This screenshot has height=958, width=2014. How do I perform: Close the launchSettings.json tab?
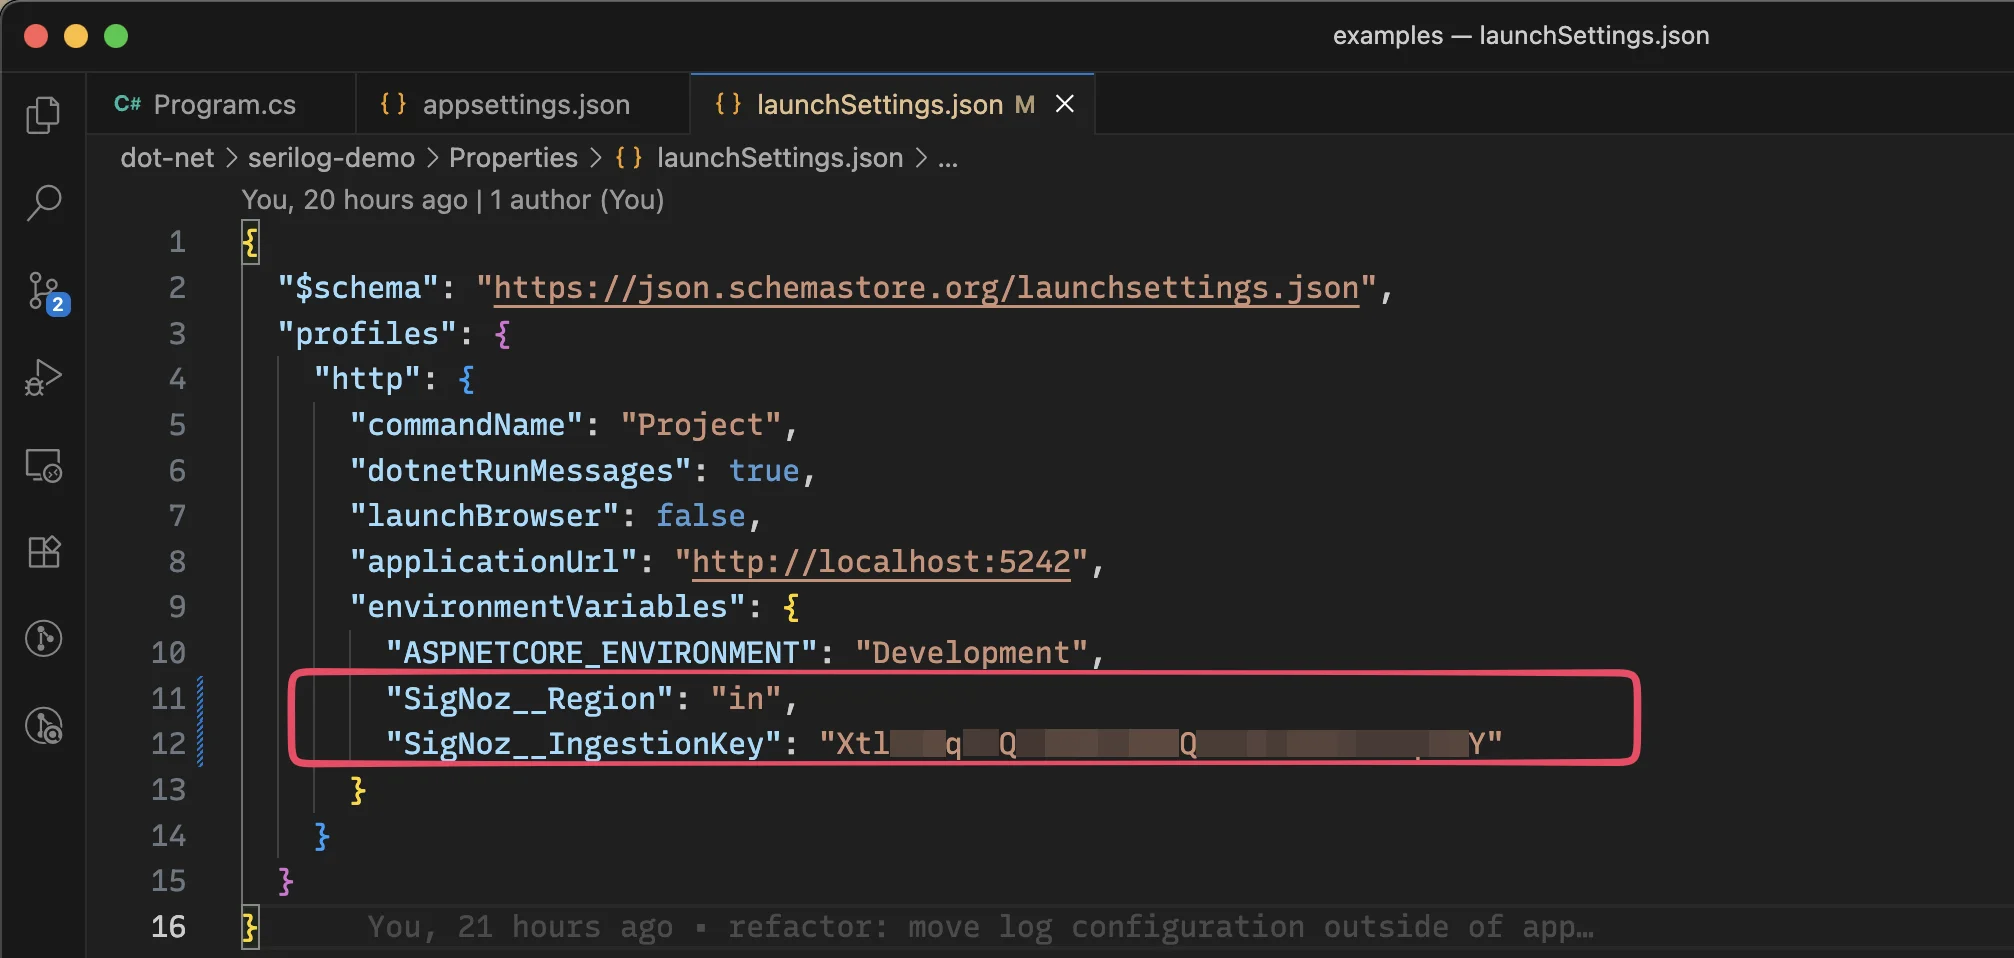(x=1065, y=104)
